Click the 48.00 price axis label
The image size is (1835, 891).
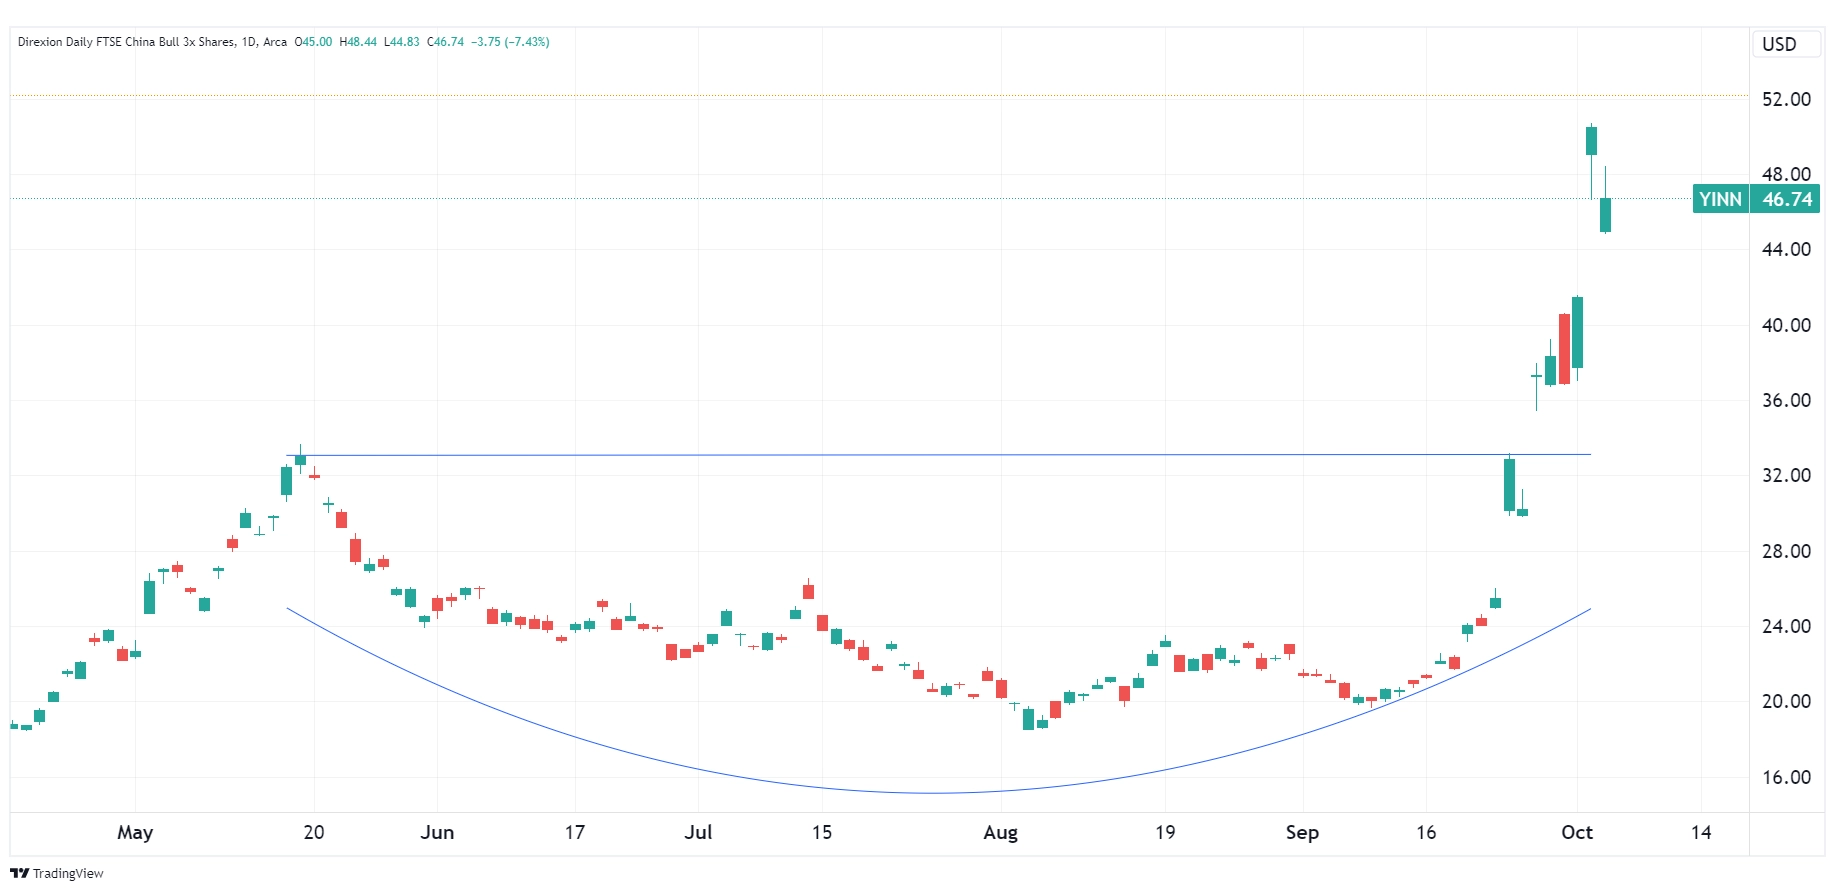tap(1786, 174)
